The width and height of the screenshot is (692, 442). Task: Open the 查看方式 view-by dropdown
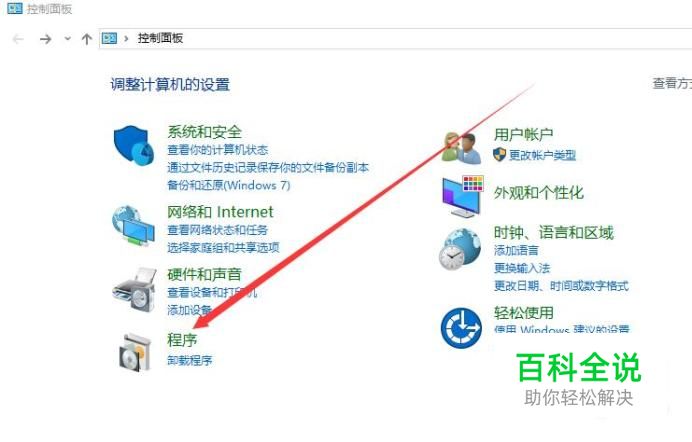[x=672, y=83]
